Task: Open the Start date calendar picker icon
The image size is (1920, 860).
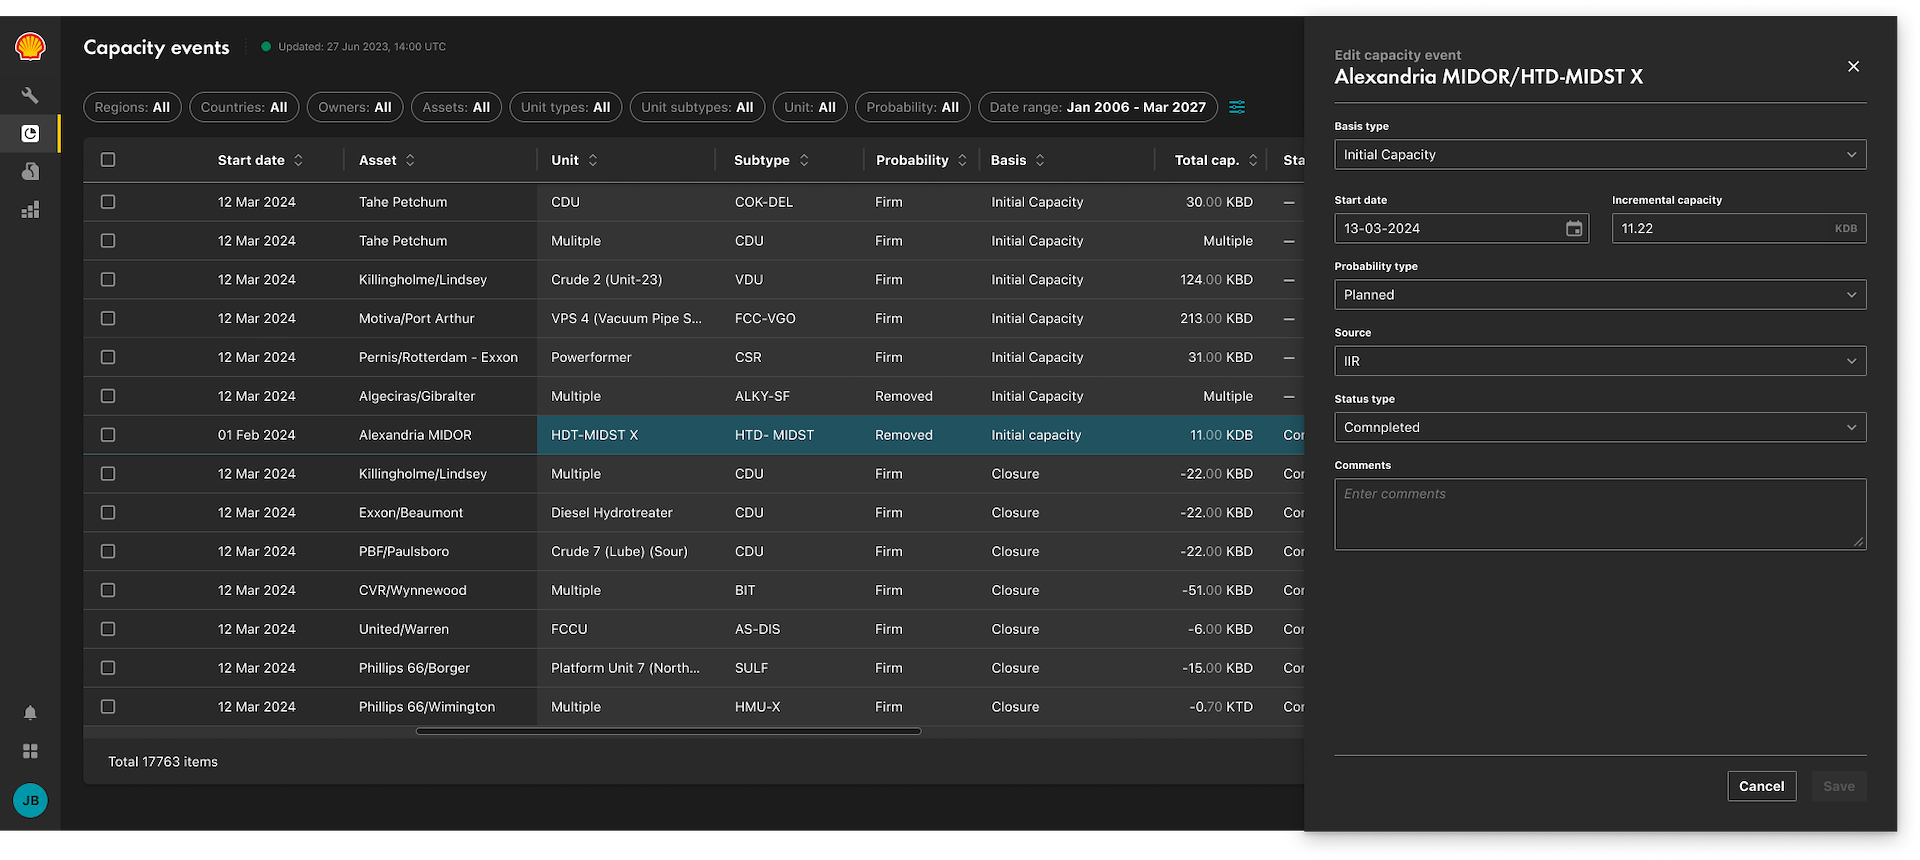Action: 1574,228
